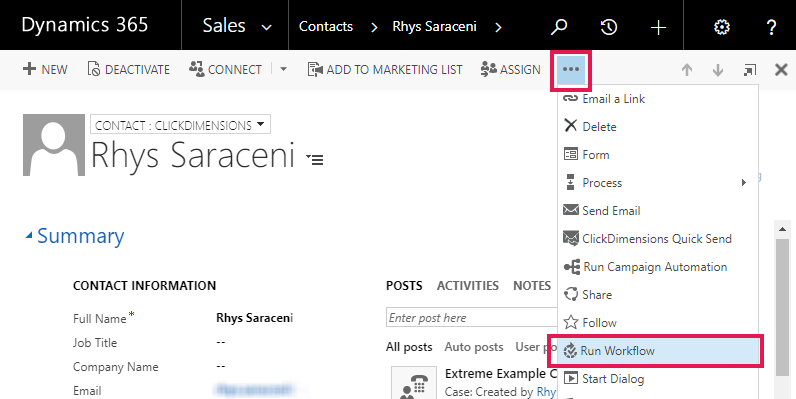The image size is (796, 399).
Task: Click the search magnifier icon
Action: pyautogui.click(x=559, y=26)
